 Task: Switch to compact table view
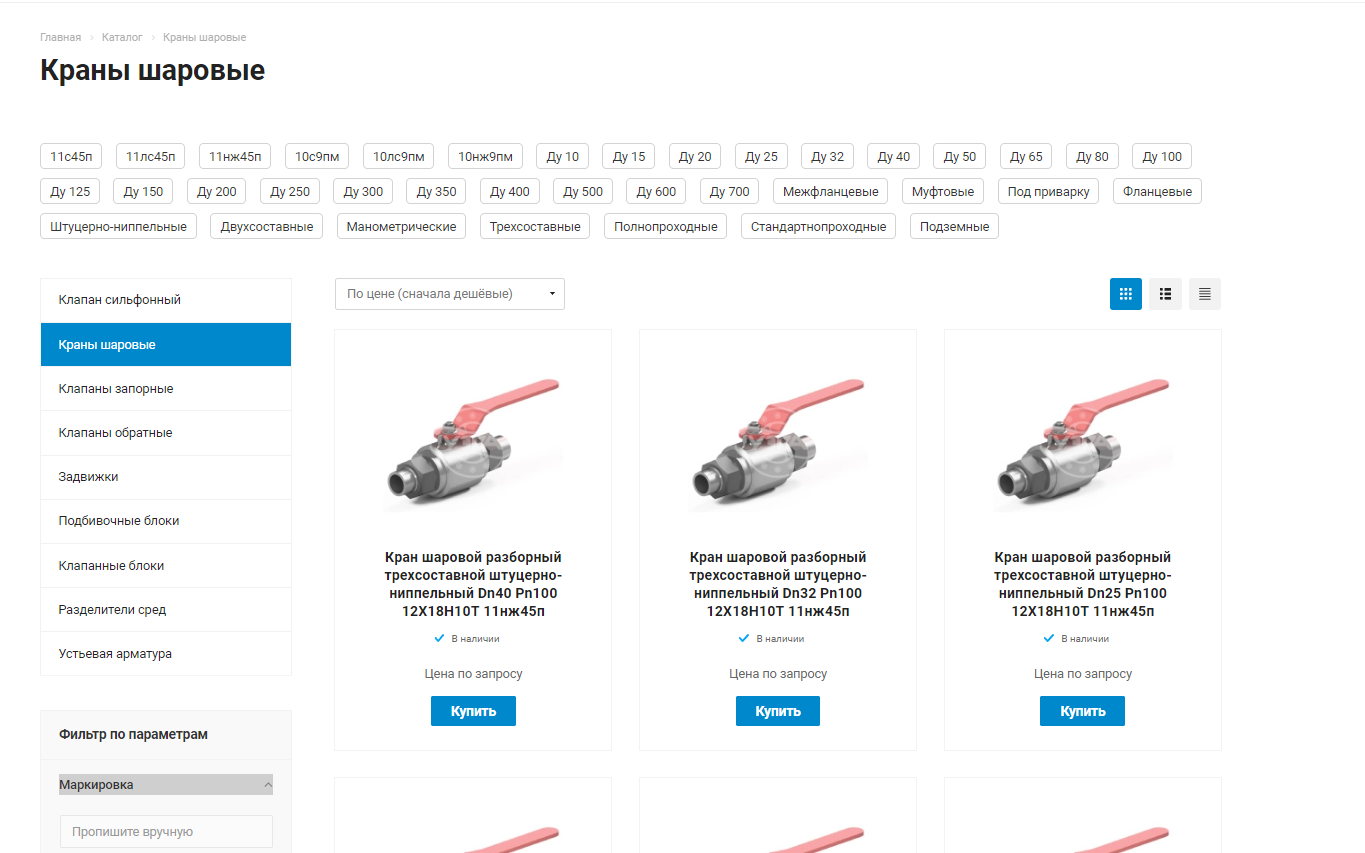coord(1205,294)
